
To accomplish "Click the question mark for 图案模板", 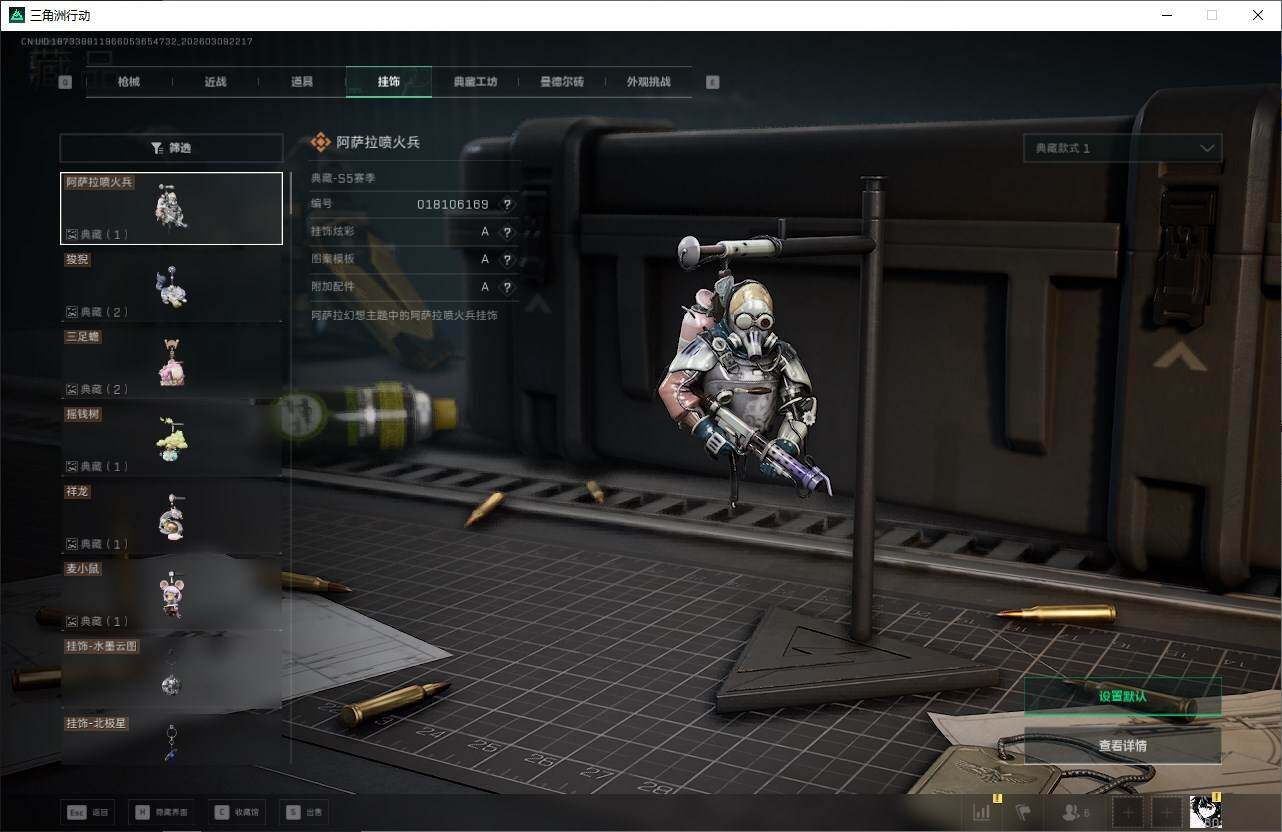I will point(507,260).
